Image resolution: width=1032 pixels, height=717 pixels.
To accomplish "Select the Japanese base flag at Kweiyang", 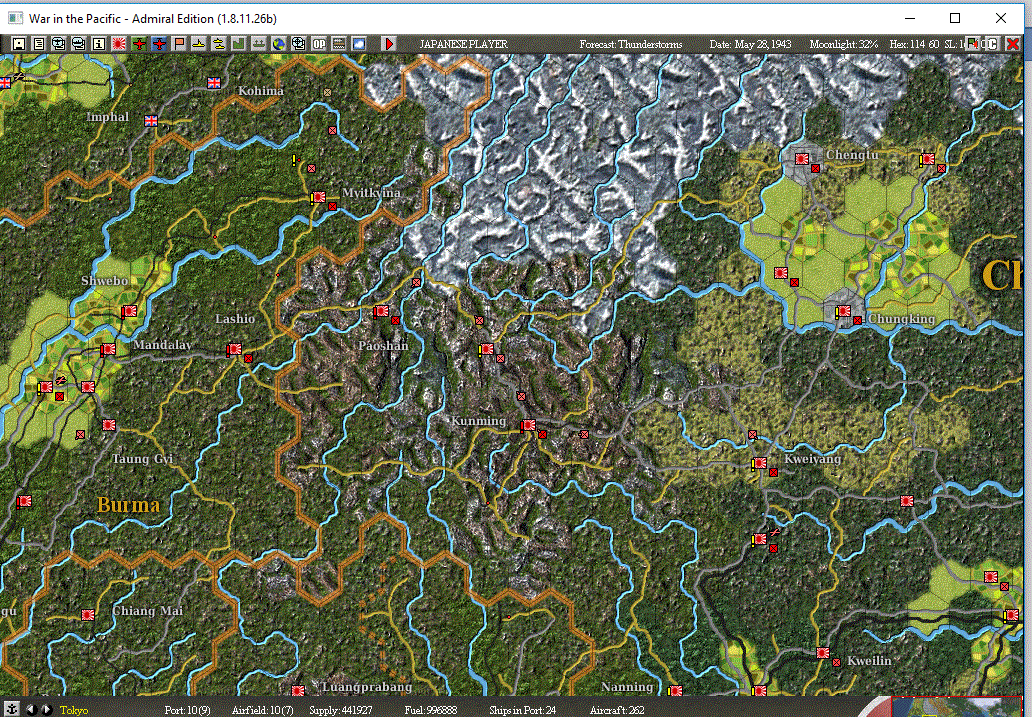I will point(760,464).
